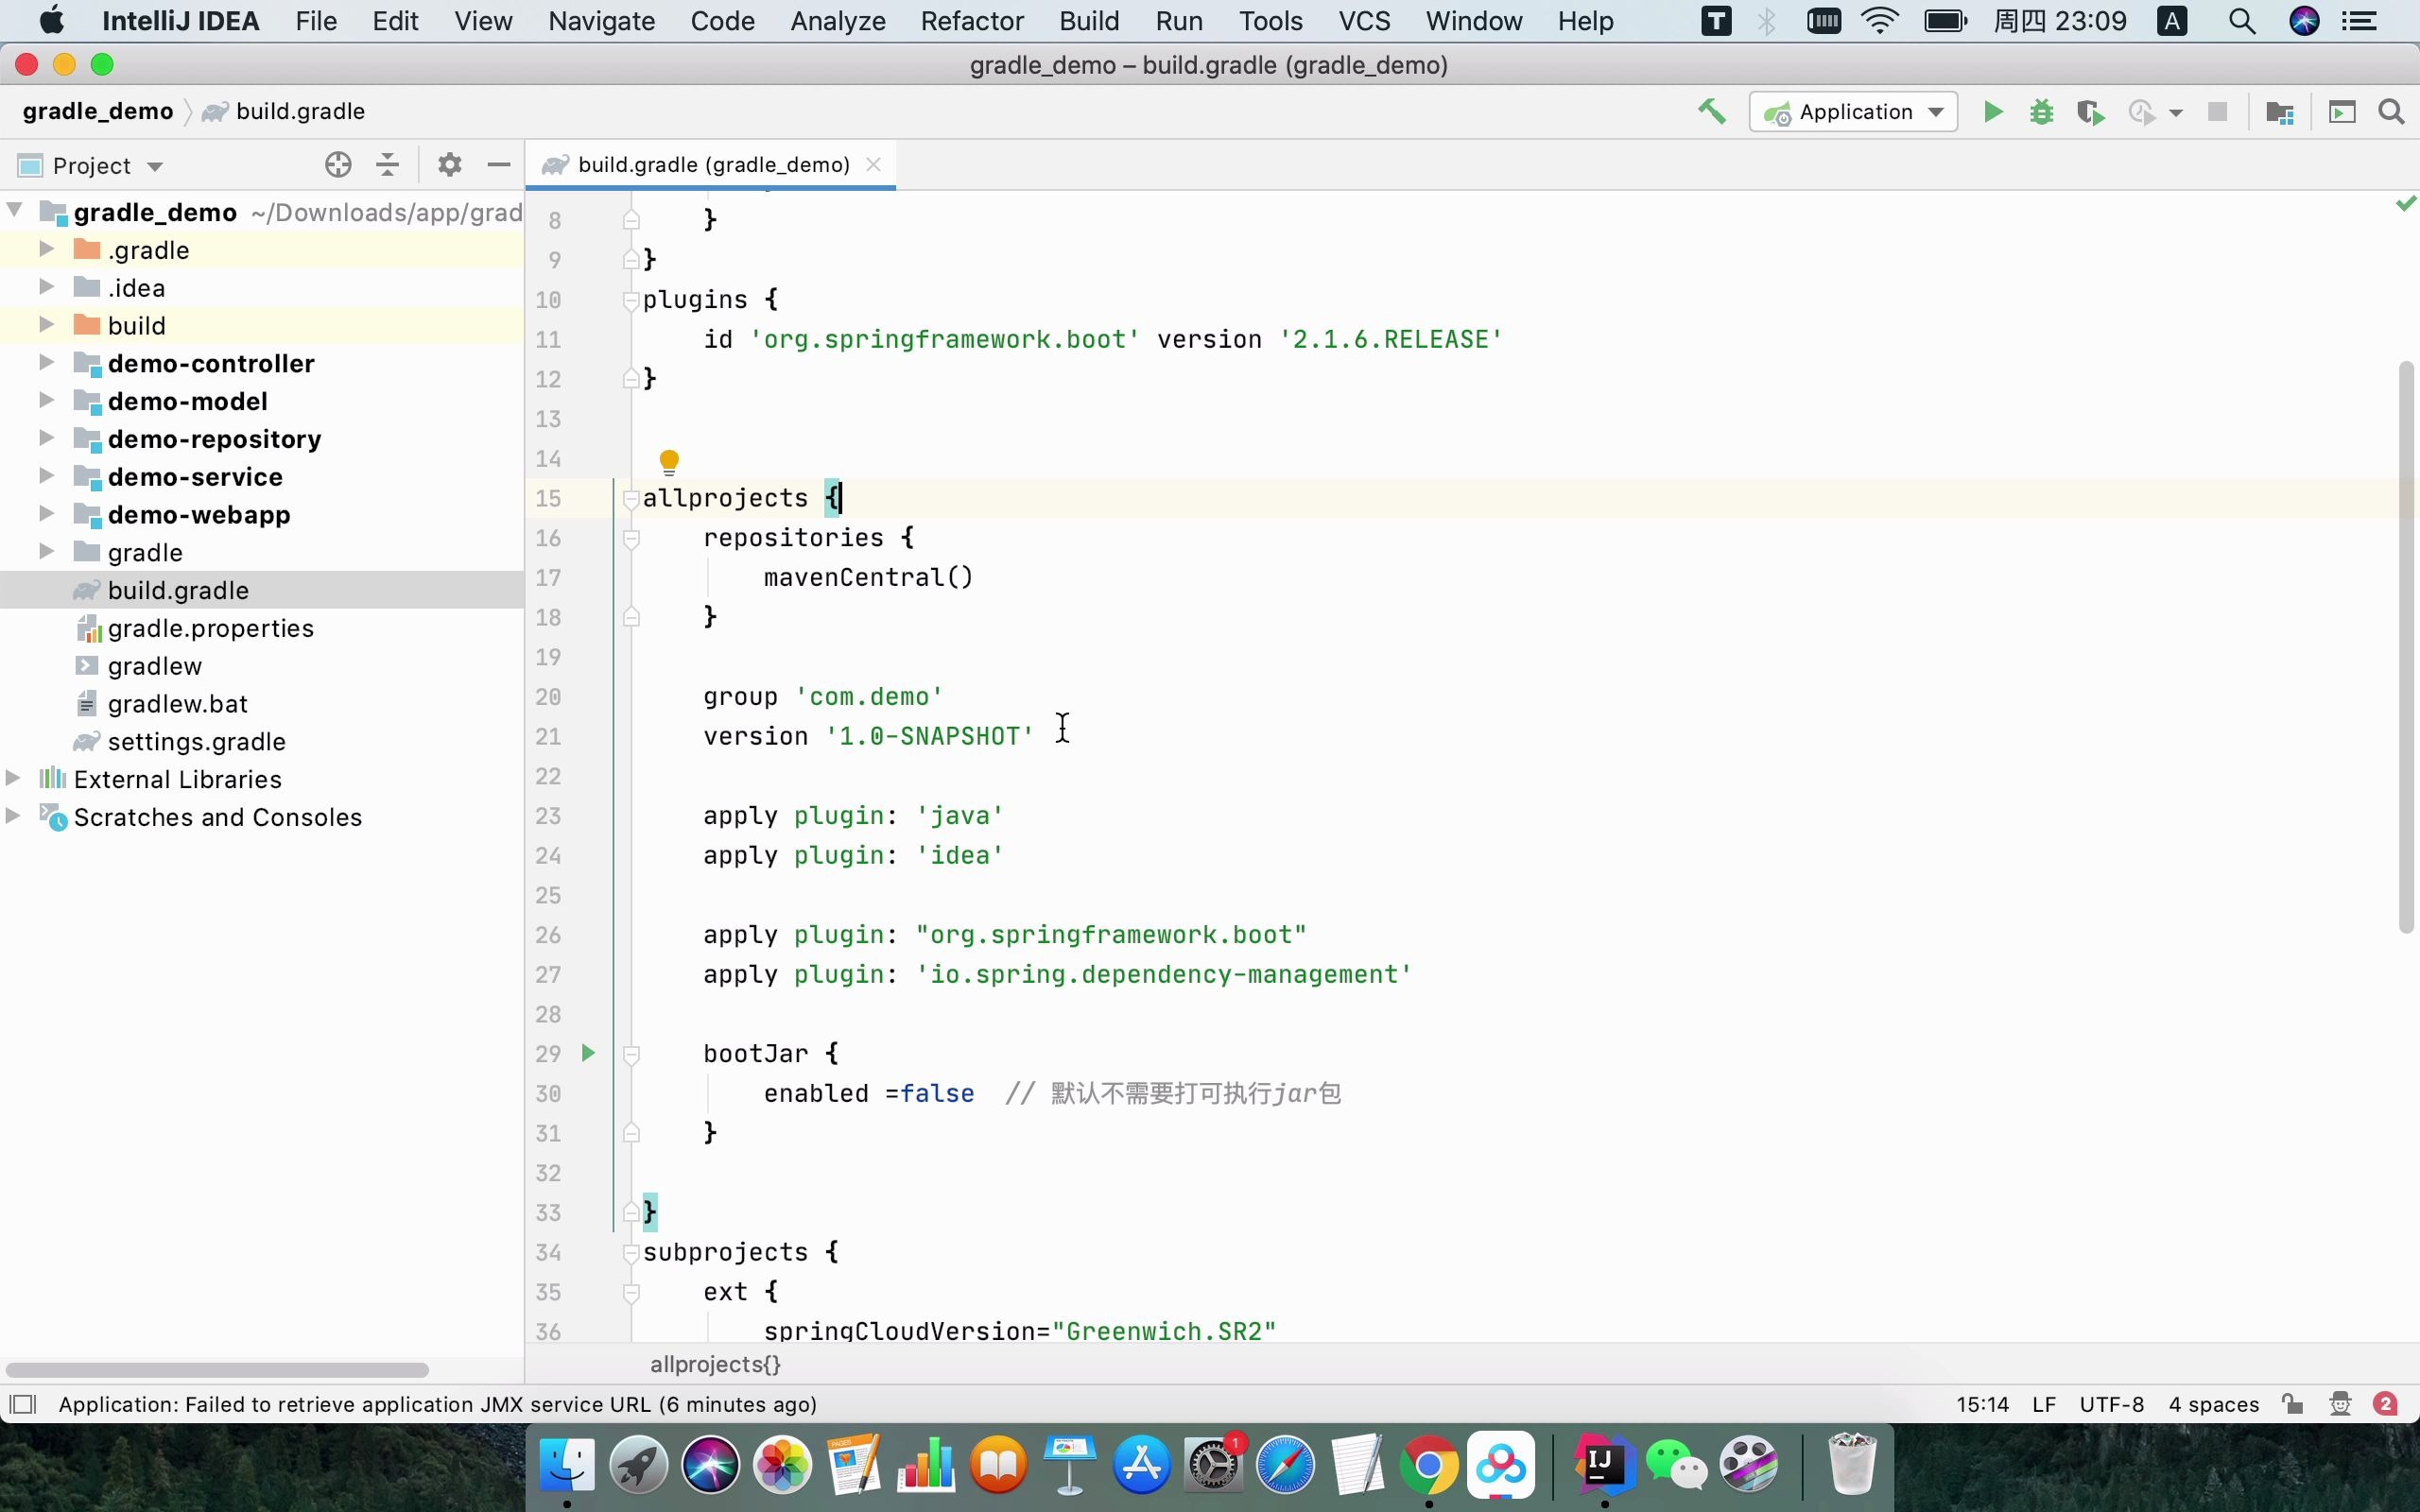The width and height of the screenshot is (2420, 1512).
Task: Select Application configuration dropdown
Action: point(1854,110)
